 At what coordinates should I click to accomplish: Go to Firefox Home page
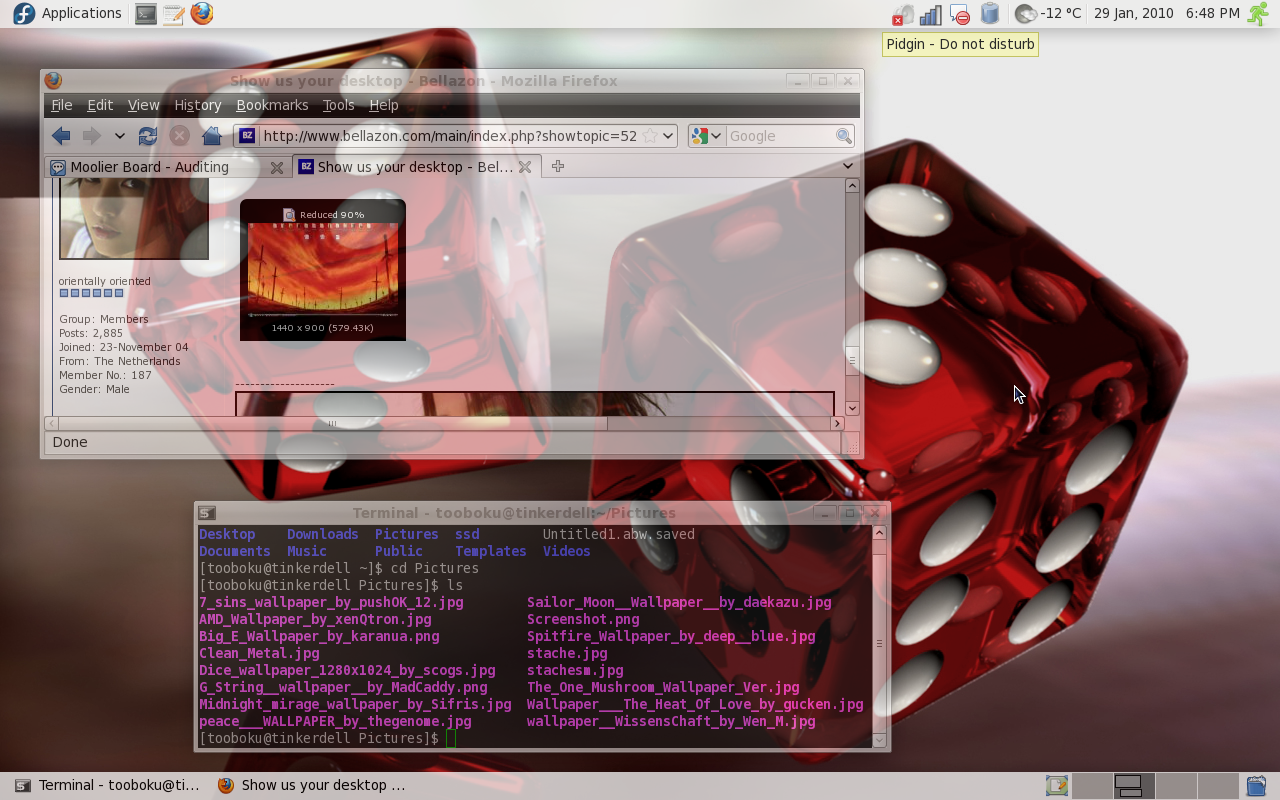(211, 136)
